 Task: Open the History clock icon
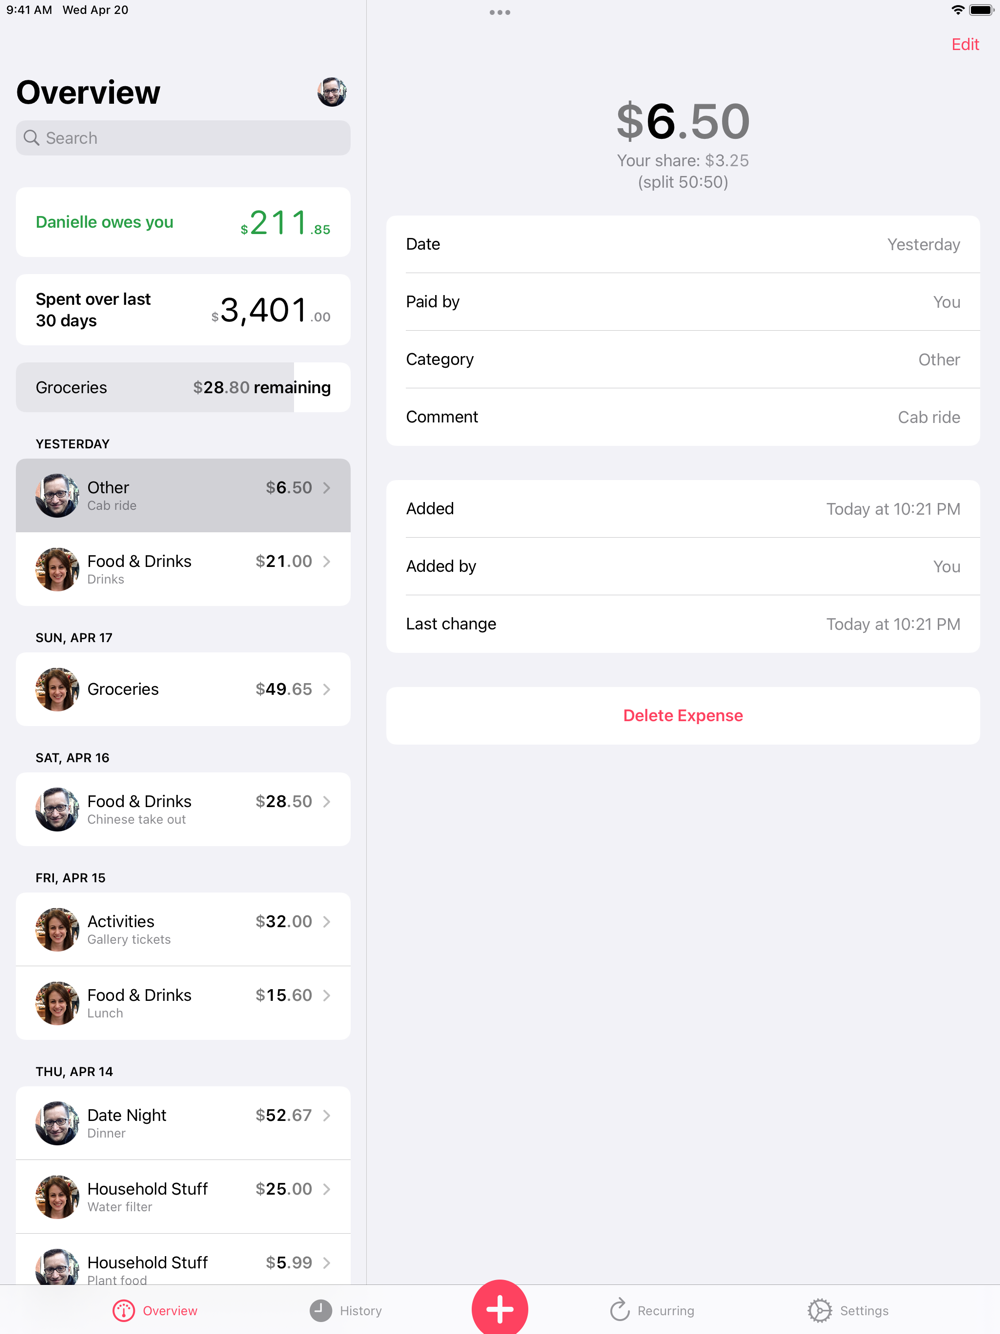click(320, 1311)
